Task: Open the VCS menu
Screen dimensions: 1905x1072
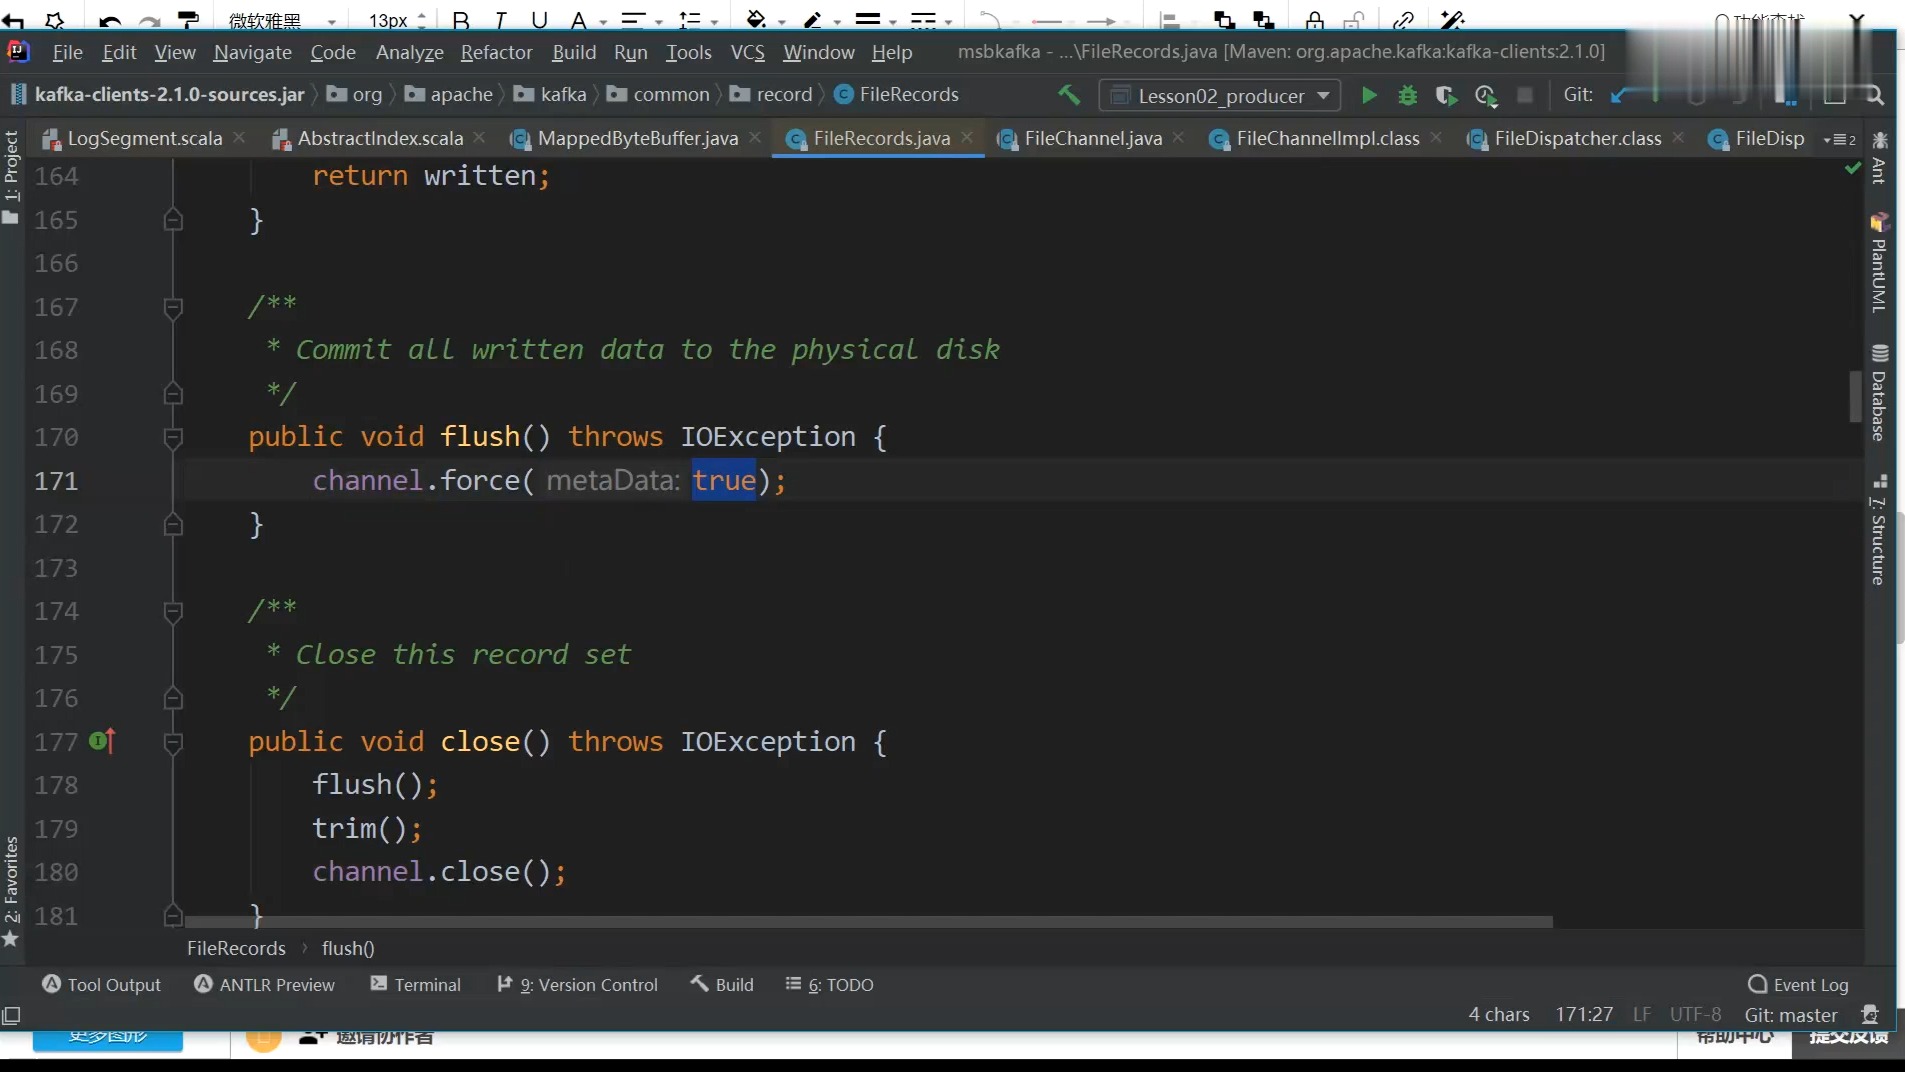Action: coord(748,52)
